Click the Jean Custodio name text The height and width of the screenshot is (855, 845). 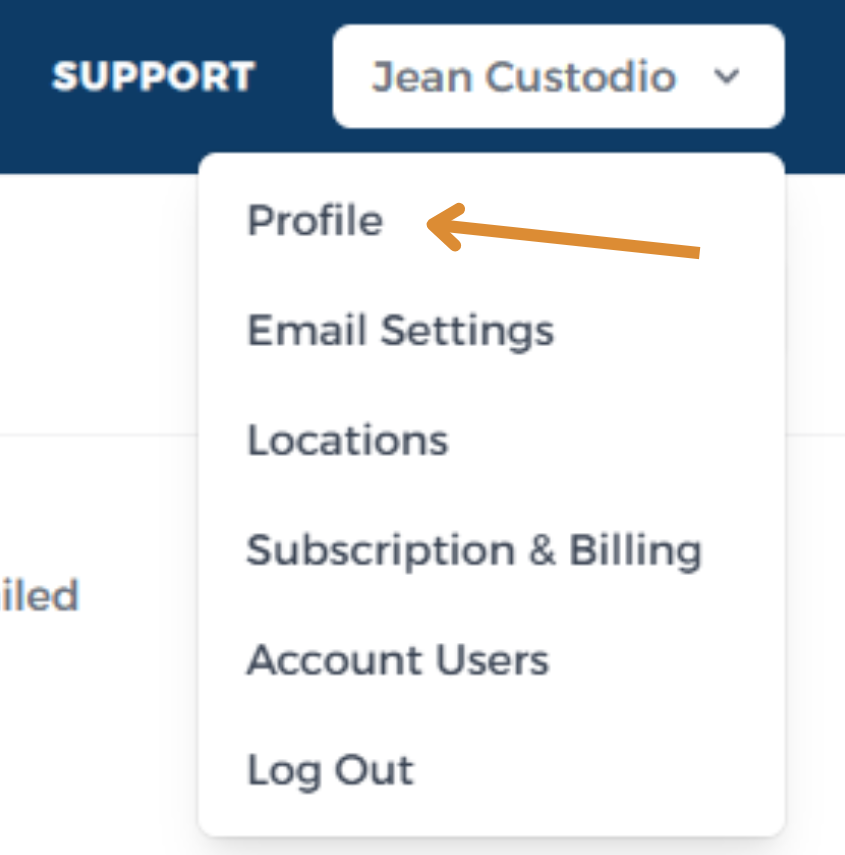tap(524, 76)
